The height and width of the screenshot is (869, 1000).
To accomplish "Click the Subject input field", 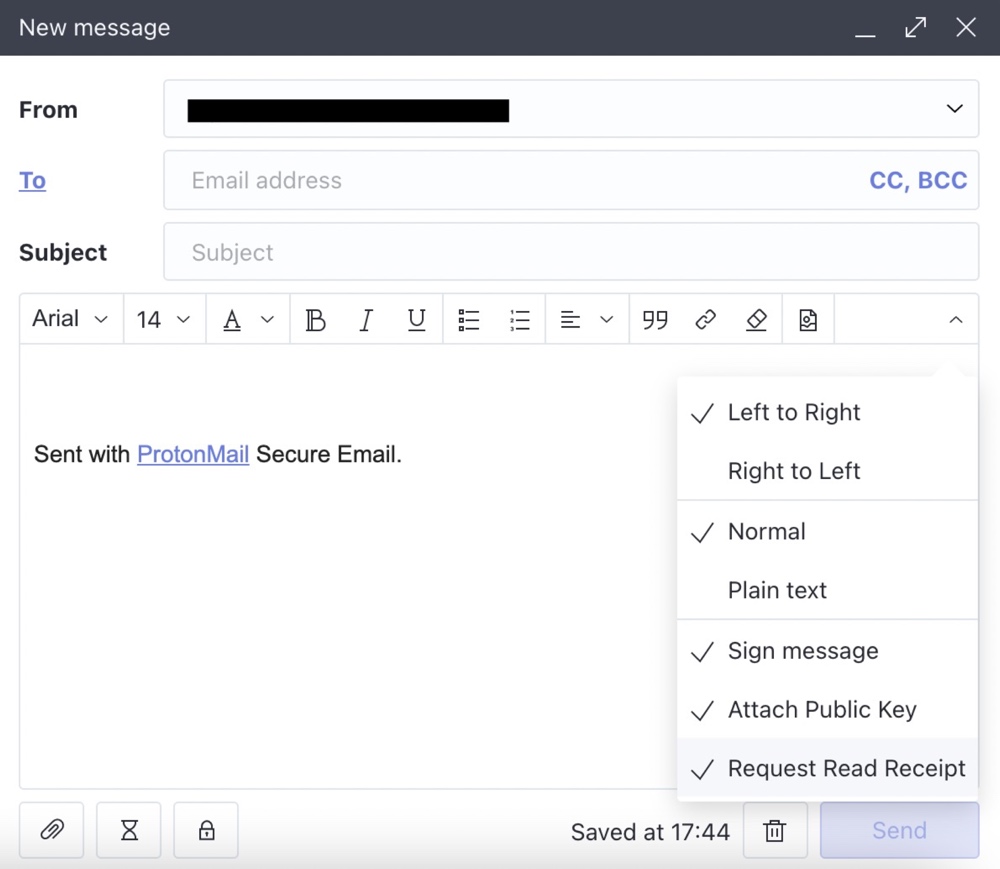I will tap(571, 252).
